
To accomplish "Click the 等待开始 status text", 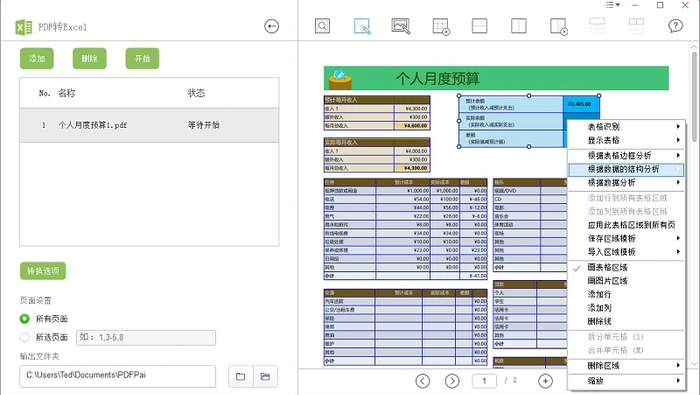I will [x=204, y=125].
